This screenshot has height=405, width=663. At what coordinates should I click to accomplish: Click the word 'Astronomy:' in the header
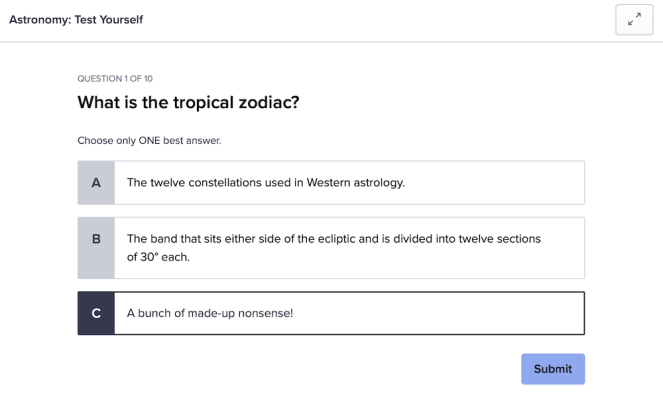[39, 20]
